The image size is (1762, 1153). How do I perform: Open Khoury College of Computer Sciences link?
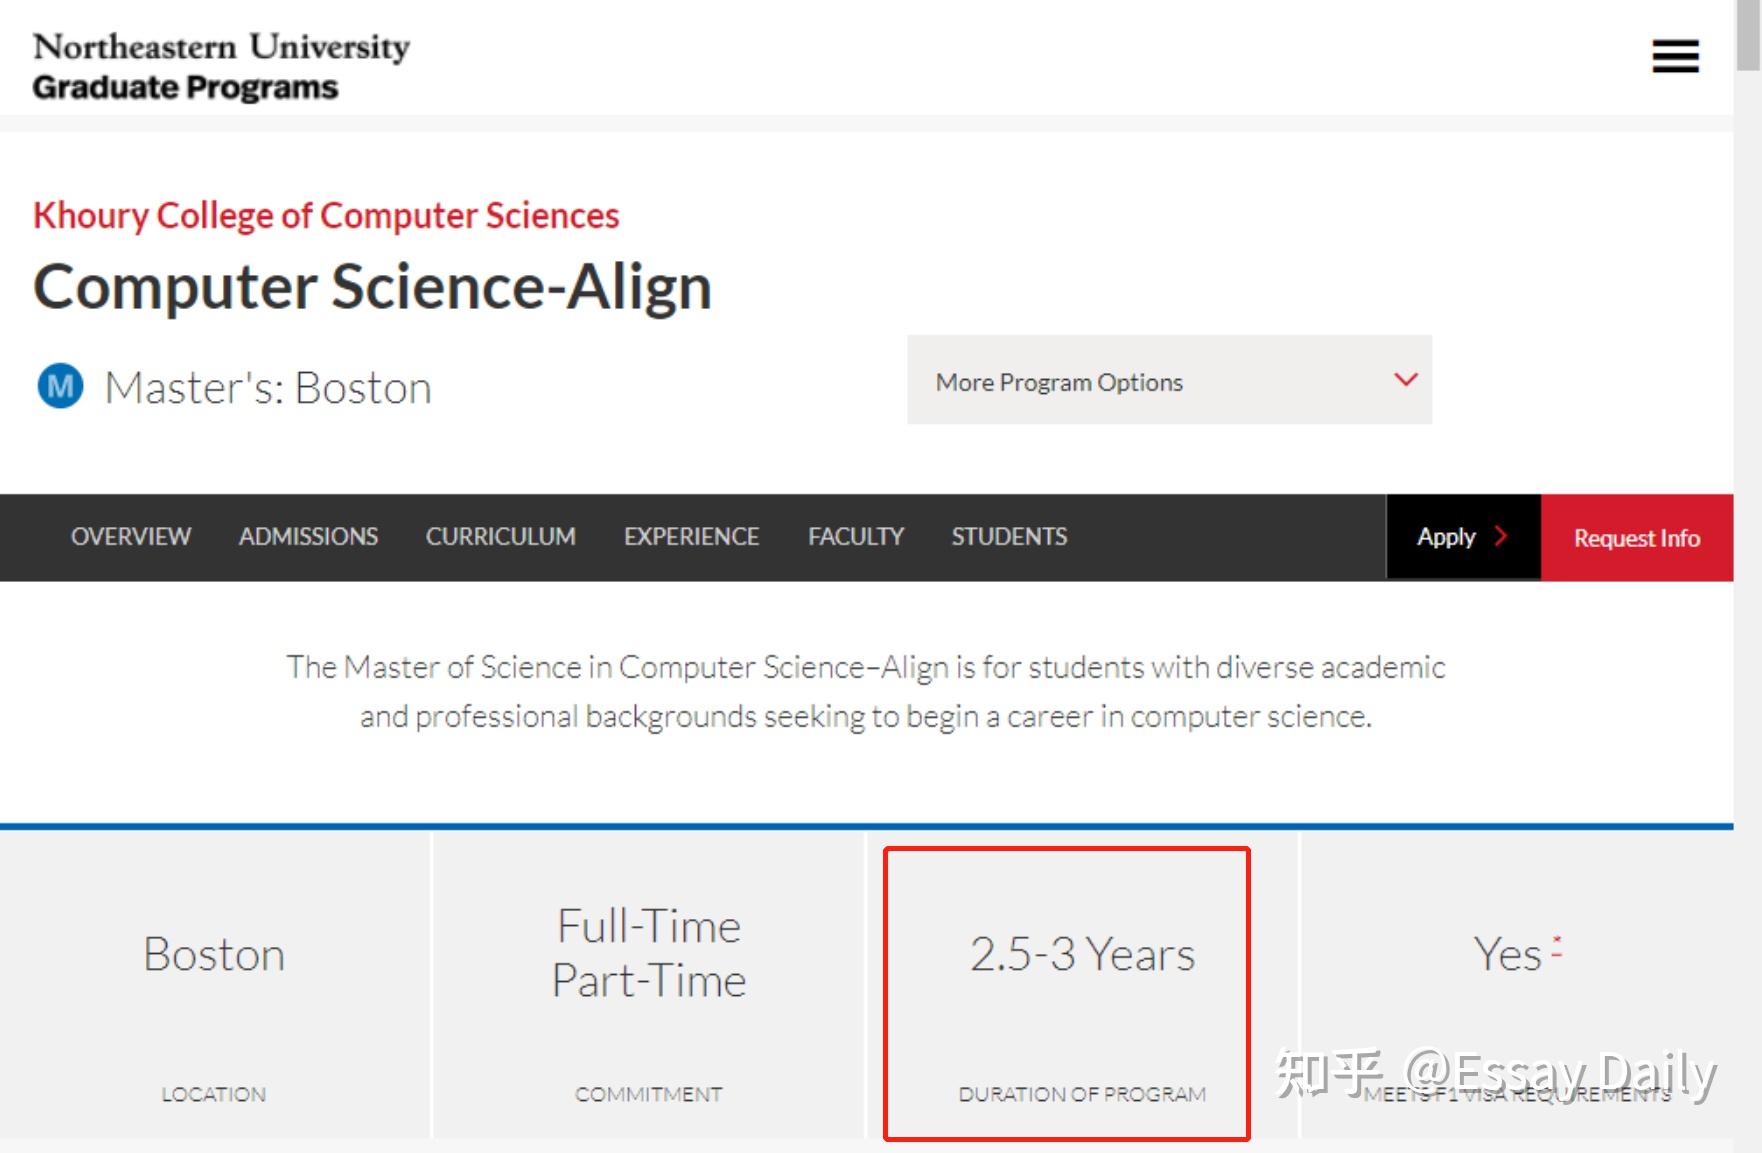pyautogui.click(x=326, y=215)
